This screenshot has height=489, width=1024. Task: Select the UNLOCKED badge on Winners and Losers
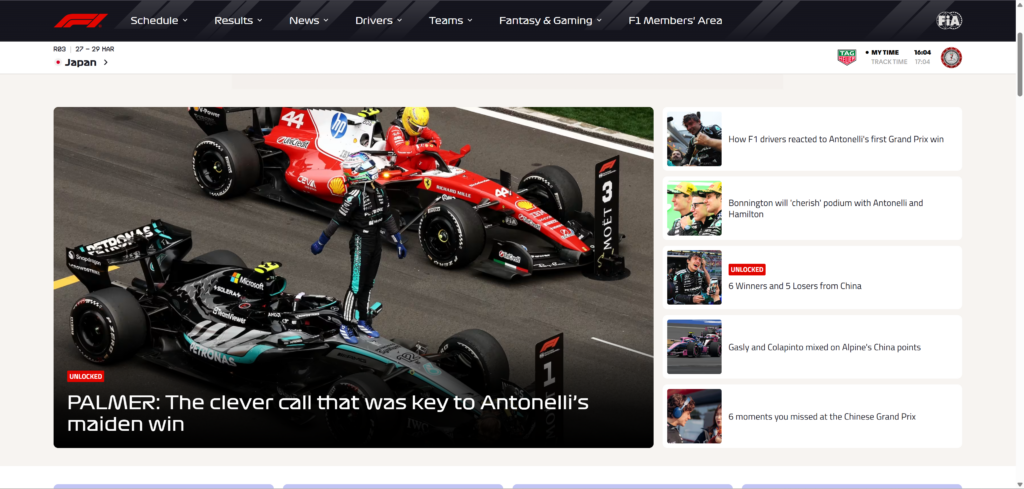(746, 270)
